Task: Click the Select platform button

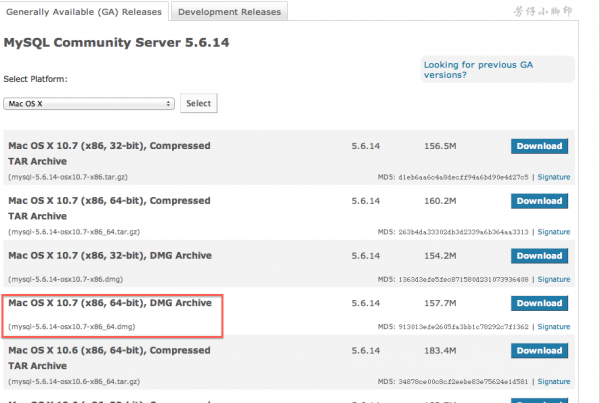Action: point(199,103)
